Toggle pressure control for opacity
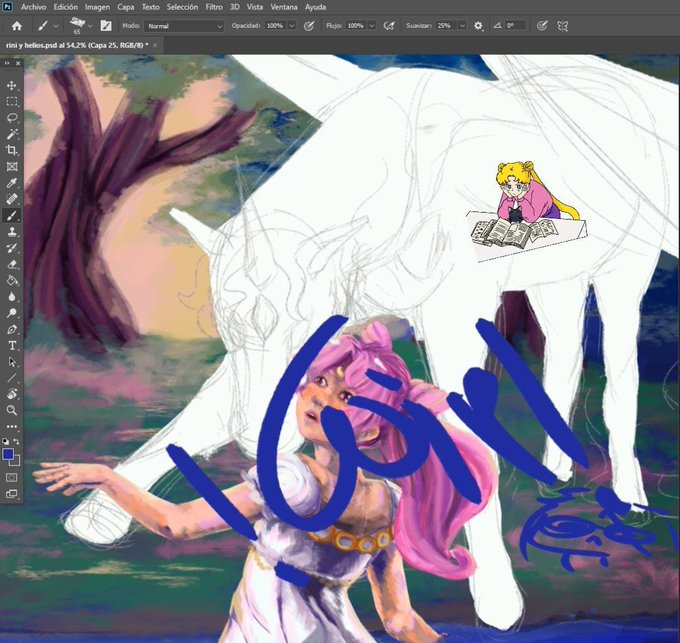The height and width of the screenshot is (643, 680). (309, 26)
